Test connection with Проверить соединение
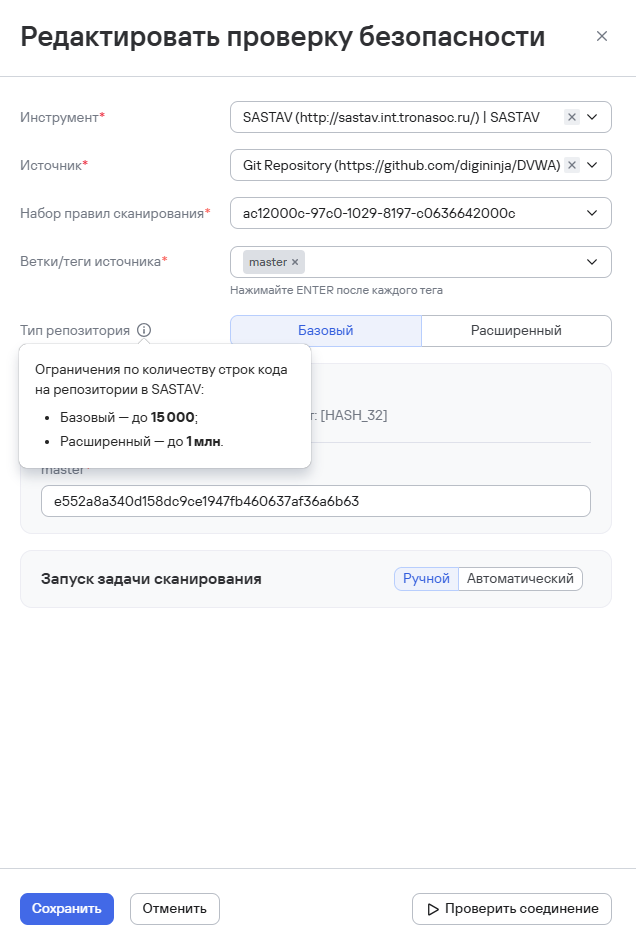This screenshot has width=636, height=946. pyautogui.click(x=511, y=909)
